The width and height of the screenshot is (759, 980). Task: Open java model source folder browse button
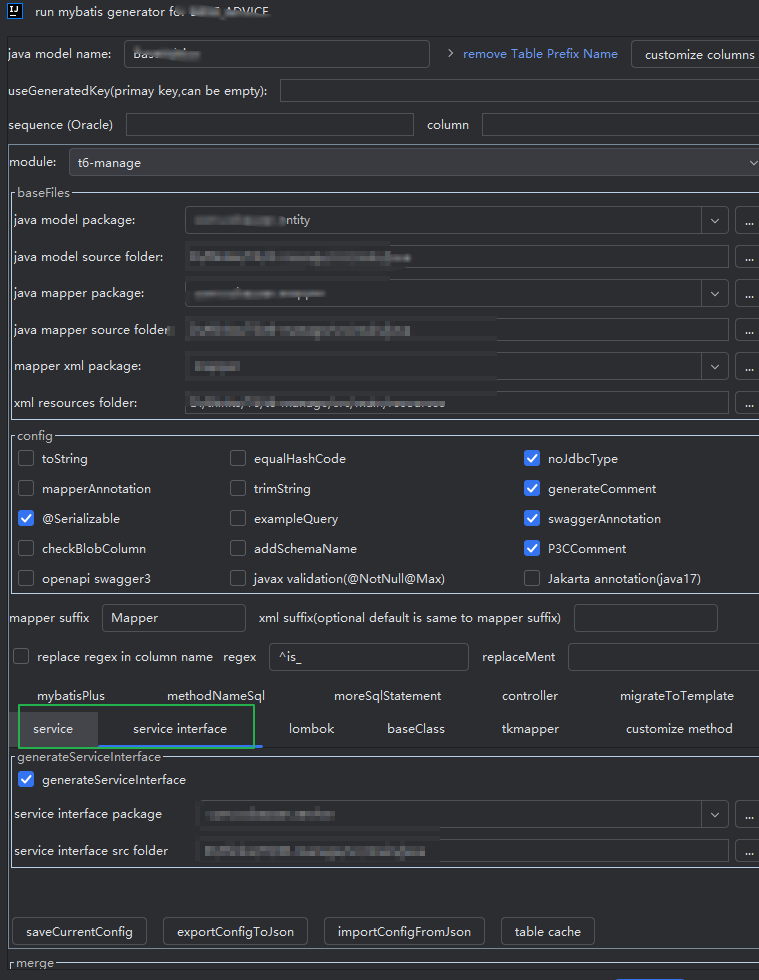(748, 257)
